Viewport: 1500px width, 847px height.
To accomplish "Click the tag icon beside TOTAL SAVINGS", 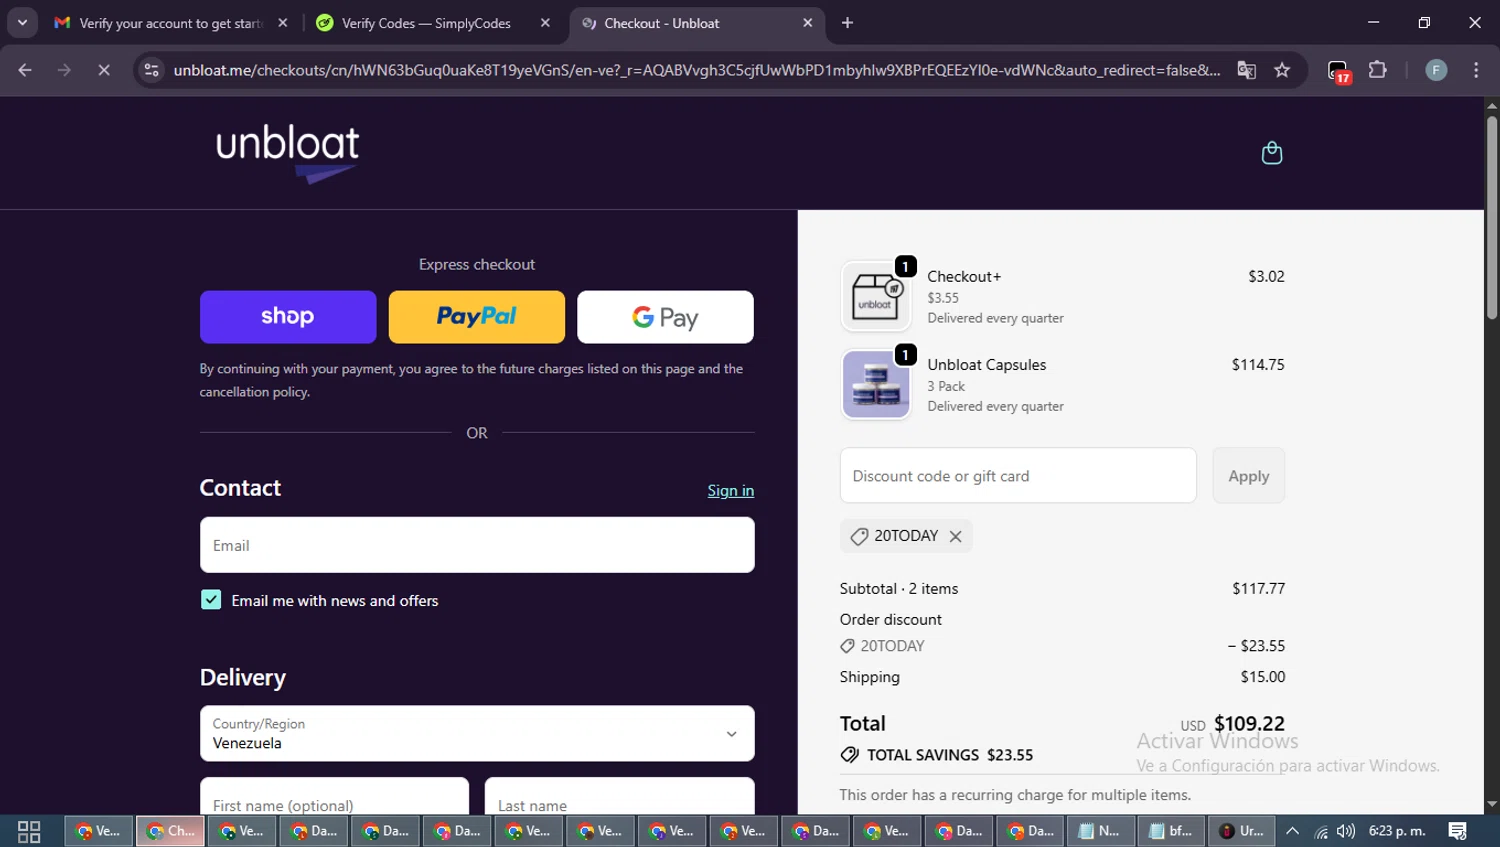I will 849,755.
